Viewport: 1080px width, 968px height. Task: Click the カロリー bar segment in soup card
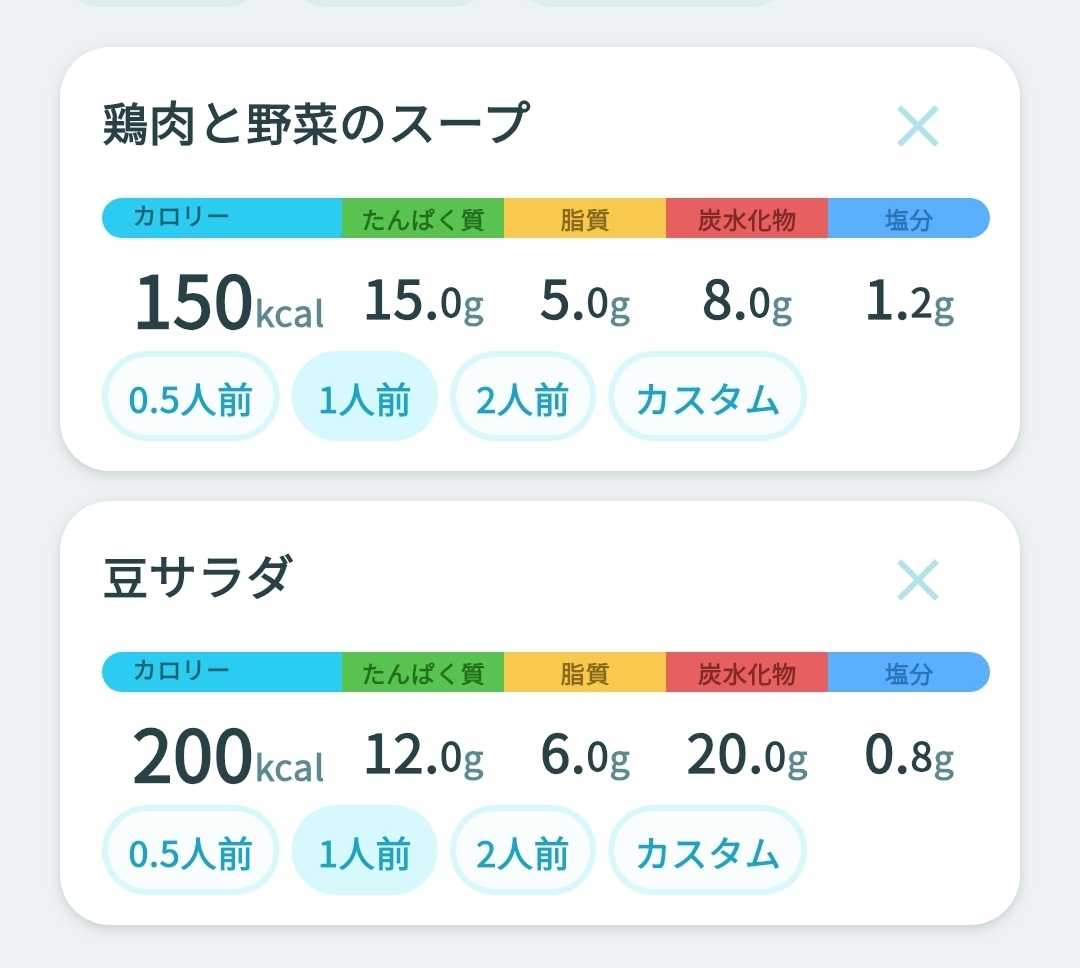222,218
